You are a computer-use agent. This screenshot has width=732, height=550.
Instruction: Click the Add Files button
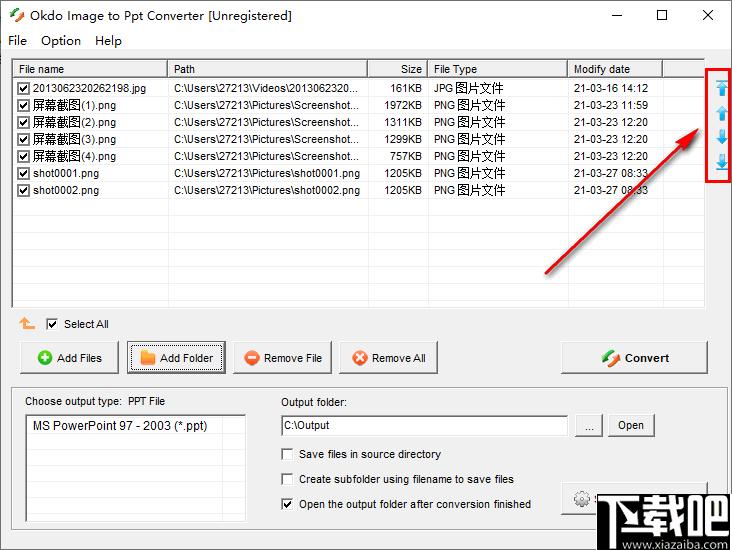(70, 358)
